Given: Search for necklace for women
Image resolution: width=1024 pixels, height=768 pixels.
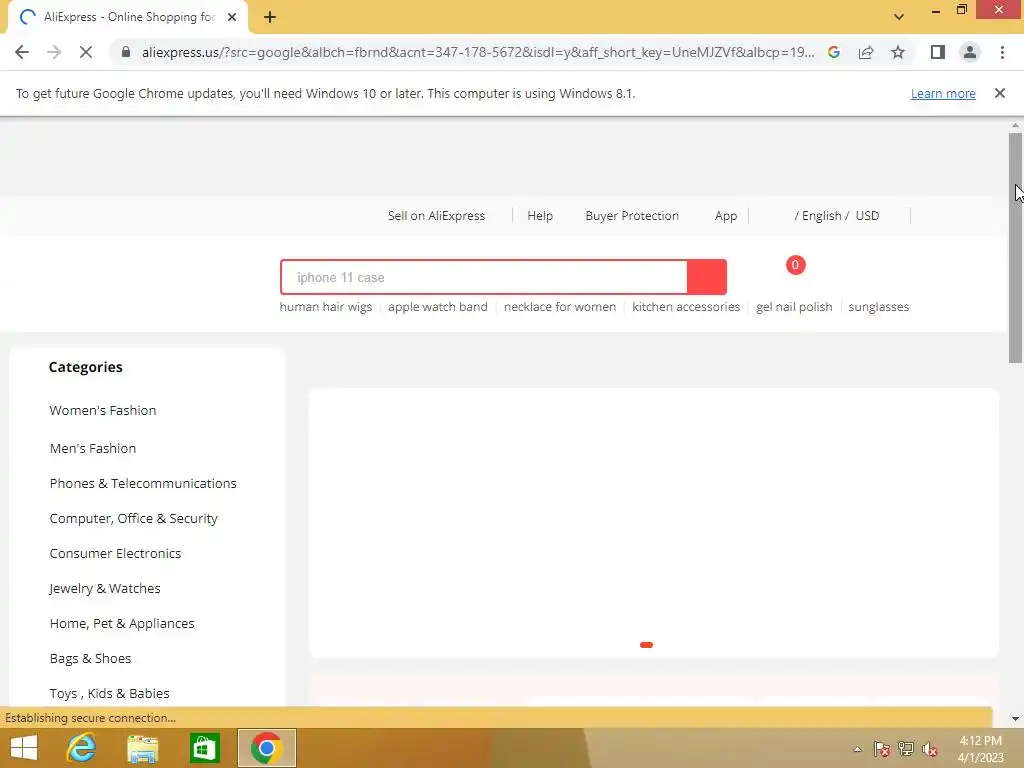Looking at the screenshot, I should click(560, 307).
